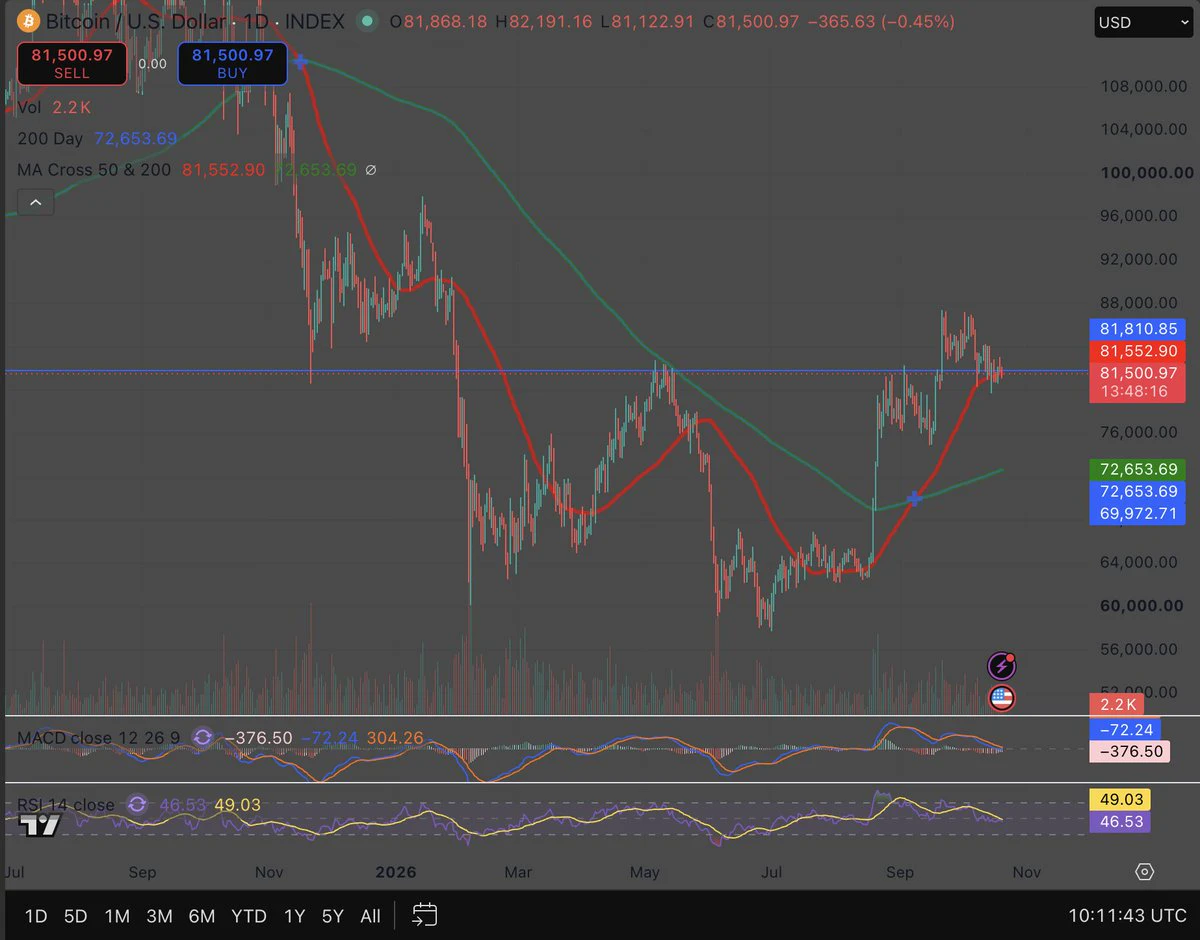Image resolution: width=1200 pixels, height=940 pixels.
Task: Click the −376.50 MACD axis label
Action: pyautogui.click(x=1130, y=752)
